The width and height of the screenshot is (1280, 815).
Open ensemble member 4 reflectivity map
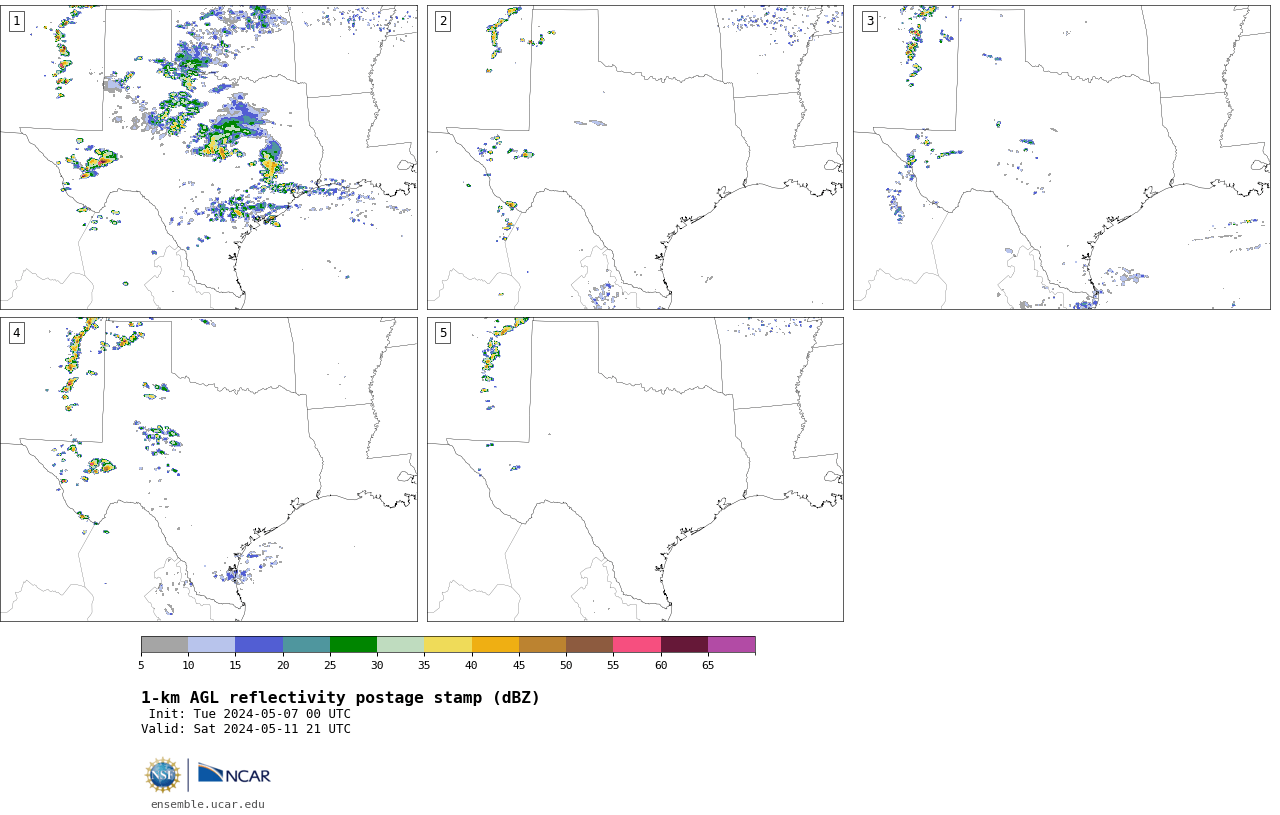tap(209, 469)
